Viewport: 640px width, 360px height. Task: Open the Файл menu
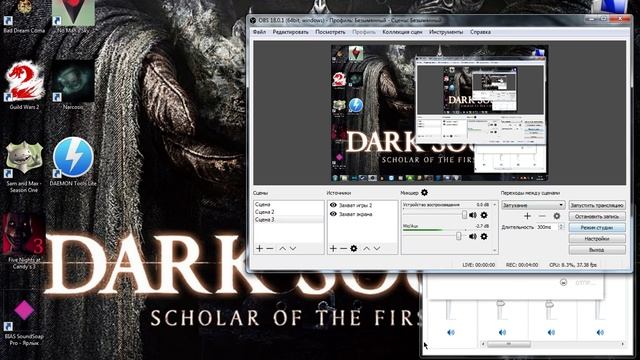(x=259, y=32)
